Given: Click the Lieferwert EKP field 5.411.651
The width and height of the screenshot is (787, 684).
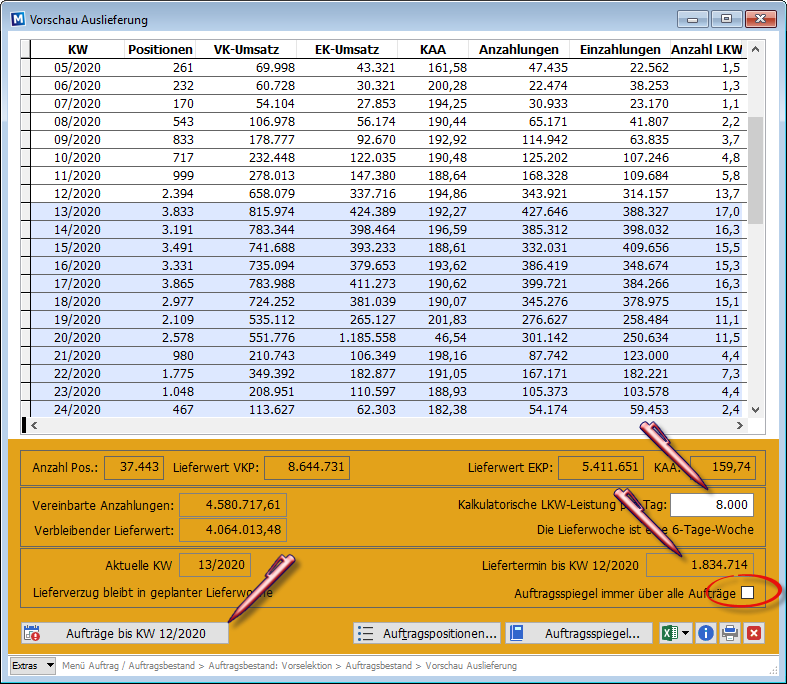Looking at the screenshot, I should click(x=601, y=467).
